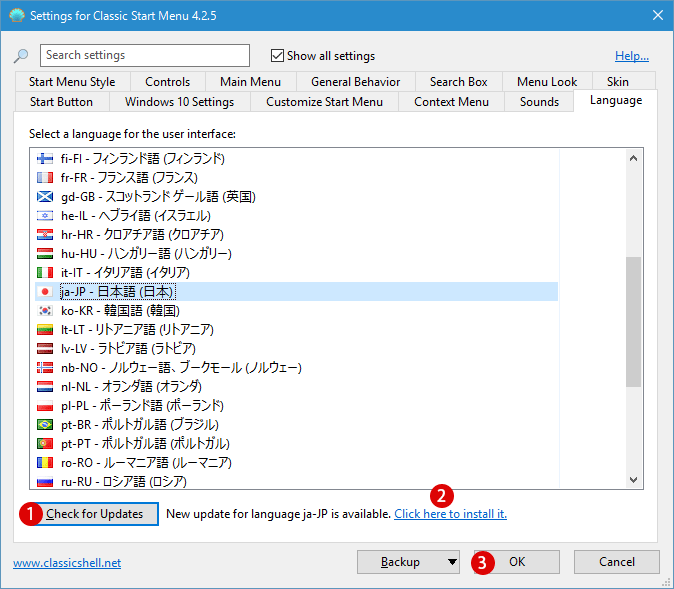Click the Classic Shell shell icon in title bar
Viewport: 674px width, 589px height.
pos(17,15)
